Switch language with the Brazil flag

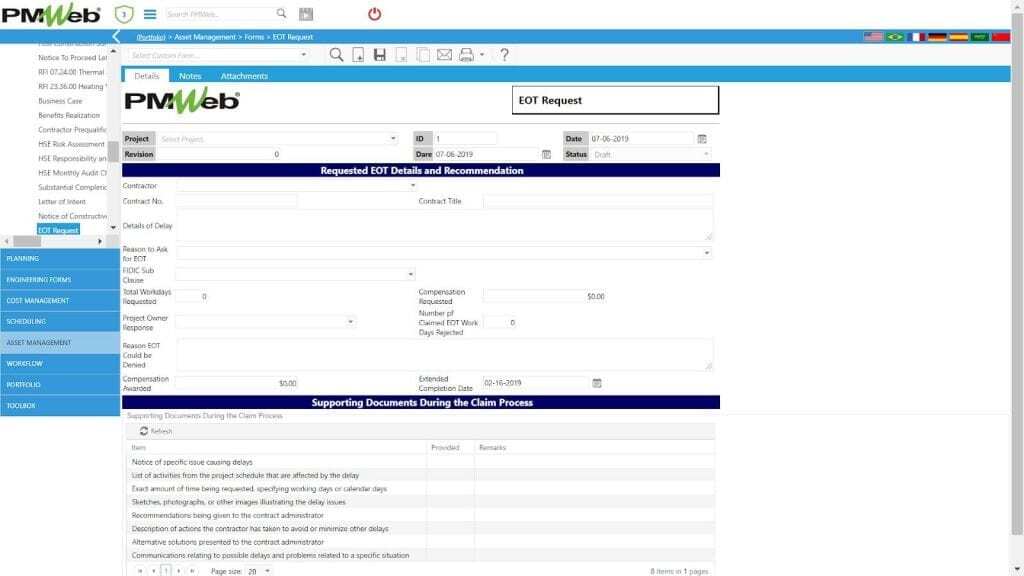pos(894,37)
